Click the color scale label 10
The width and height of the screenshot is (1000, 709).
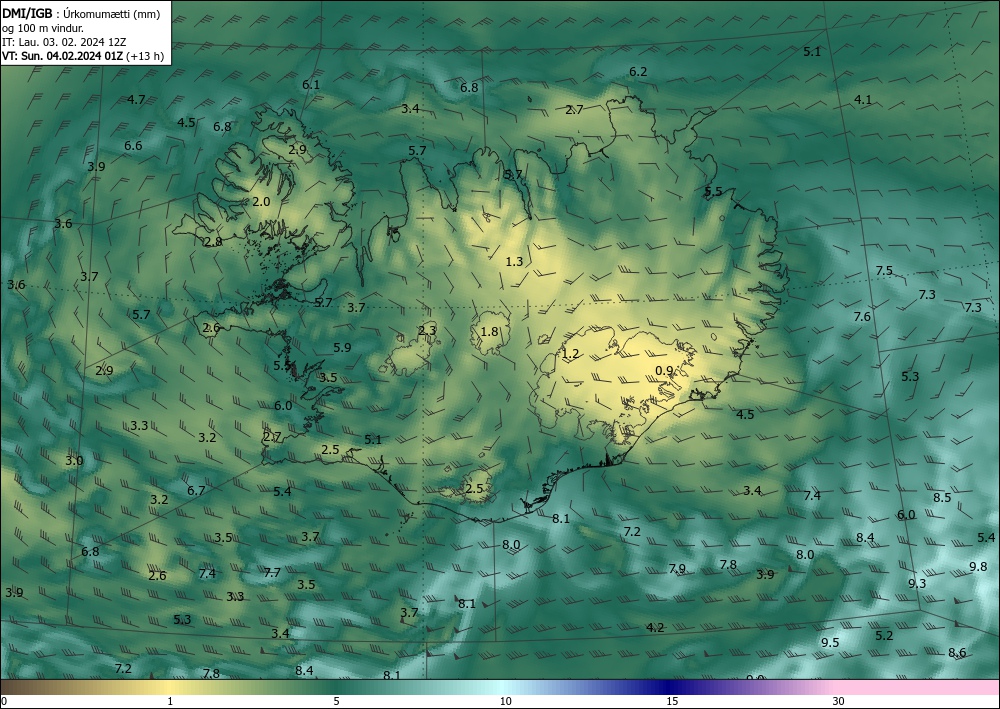(505, 701)
